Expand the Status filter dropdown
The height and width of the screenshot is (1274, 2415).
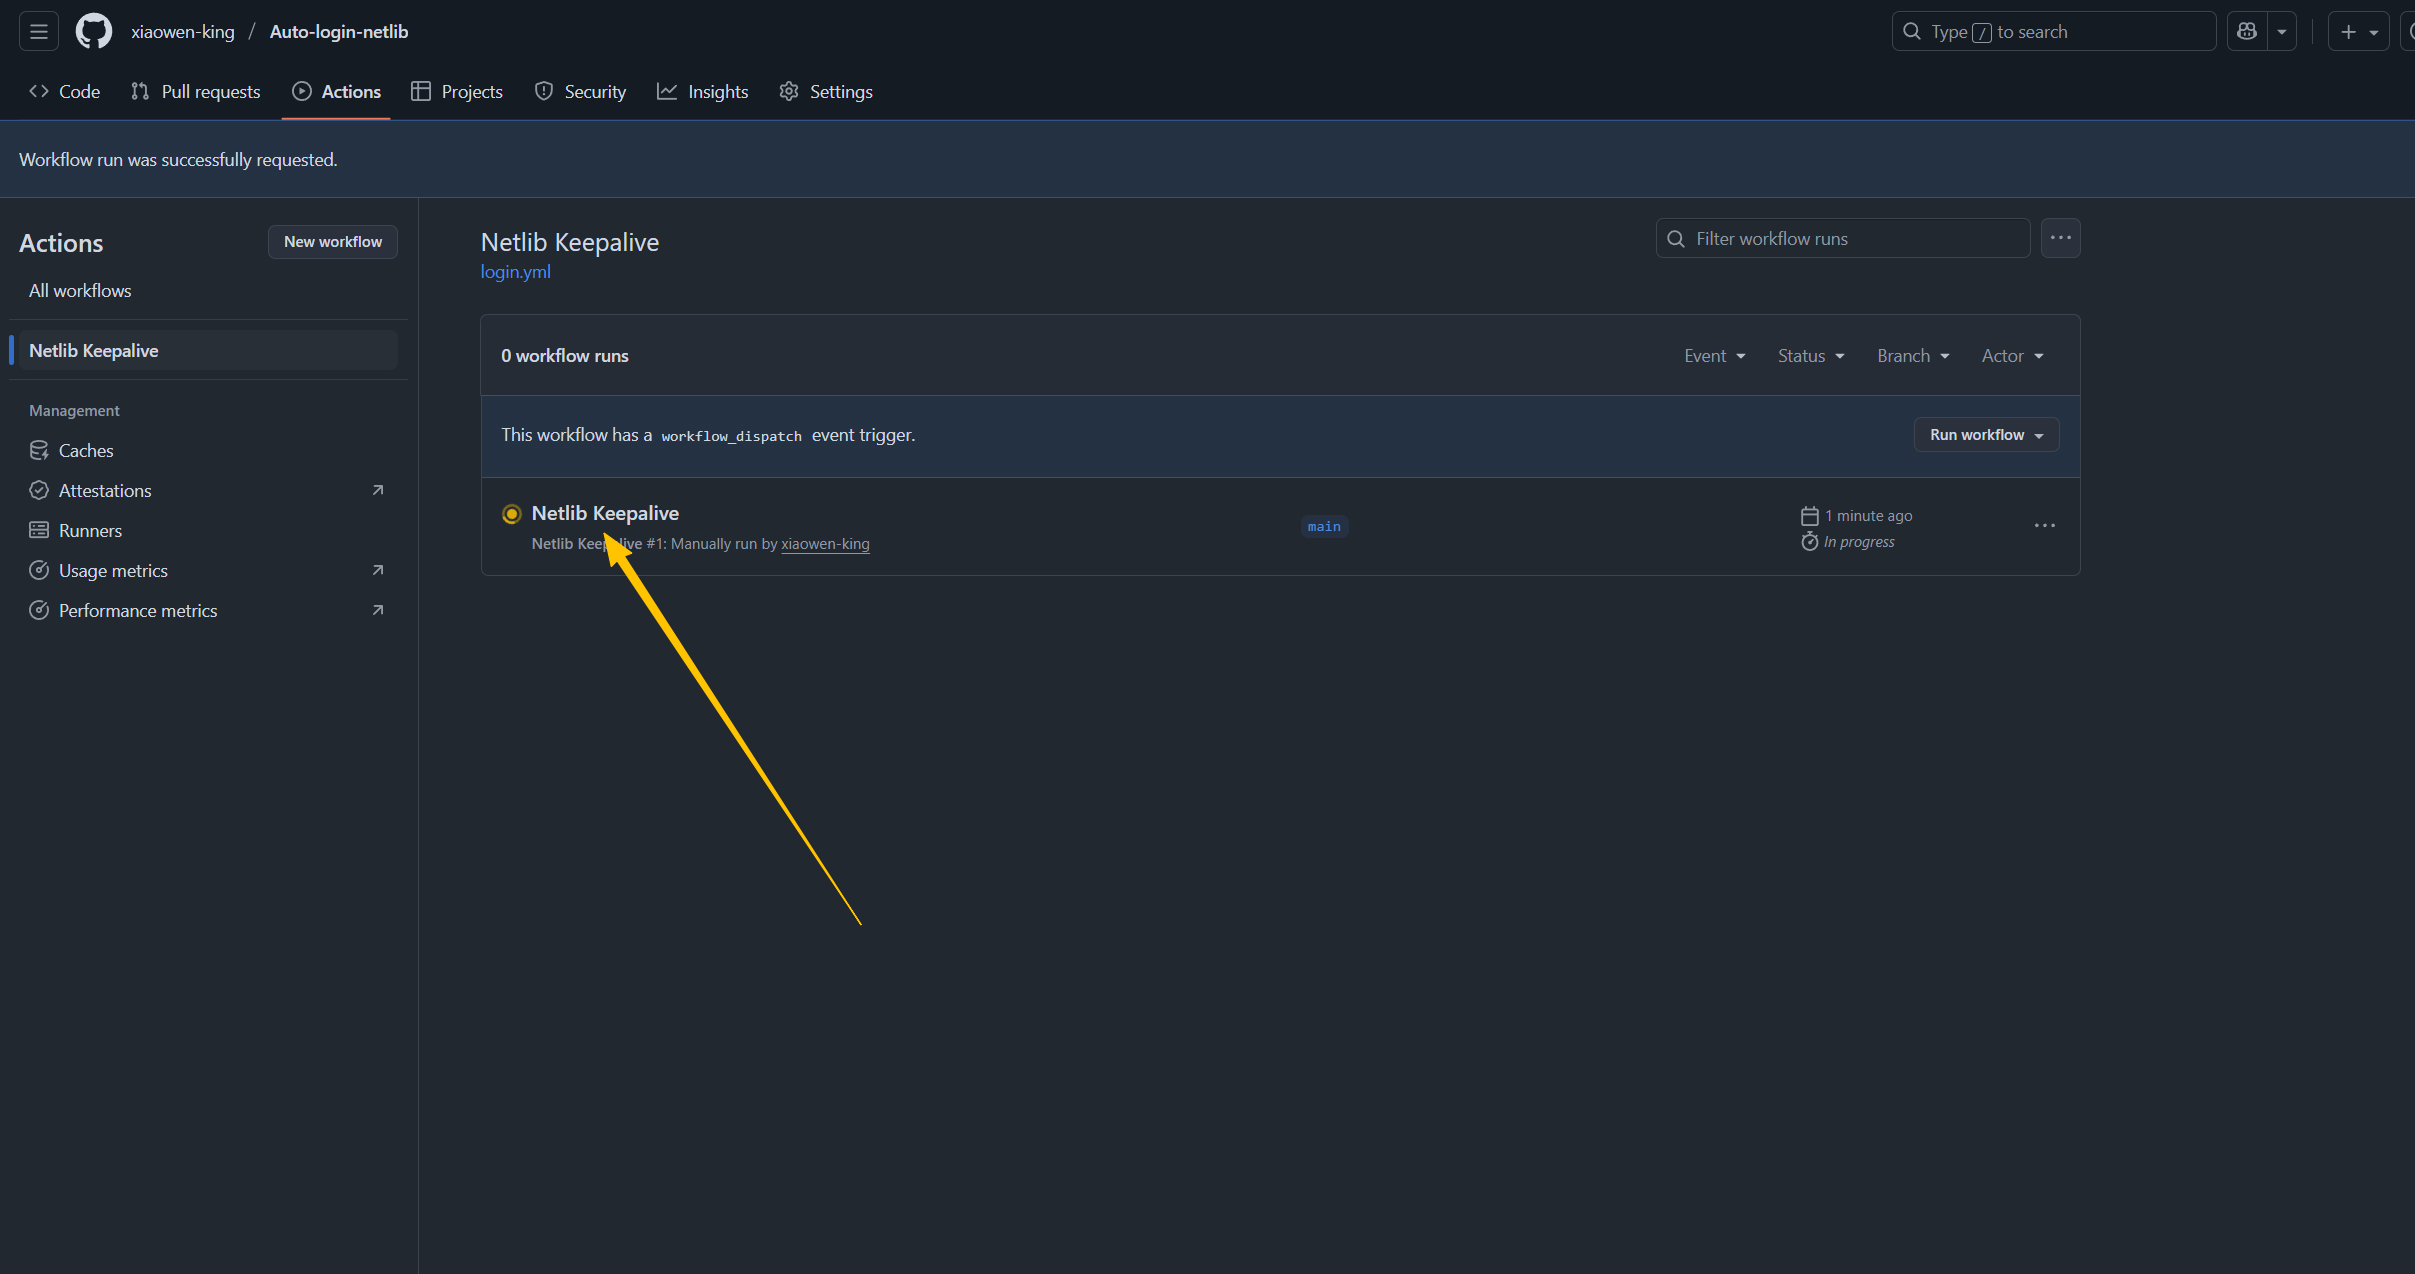[x=1810, y=356]
